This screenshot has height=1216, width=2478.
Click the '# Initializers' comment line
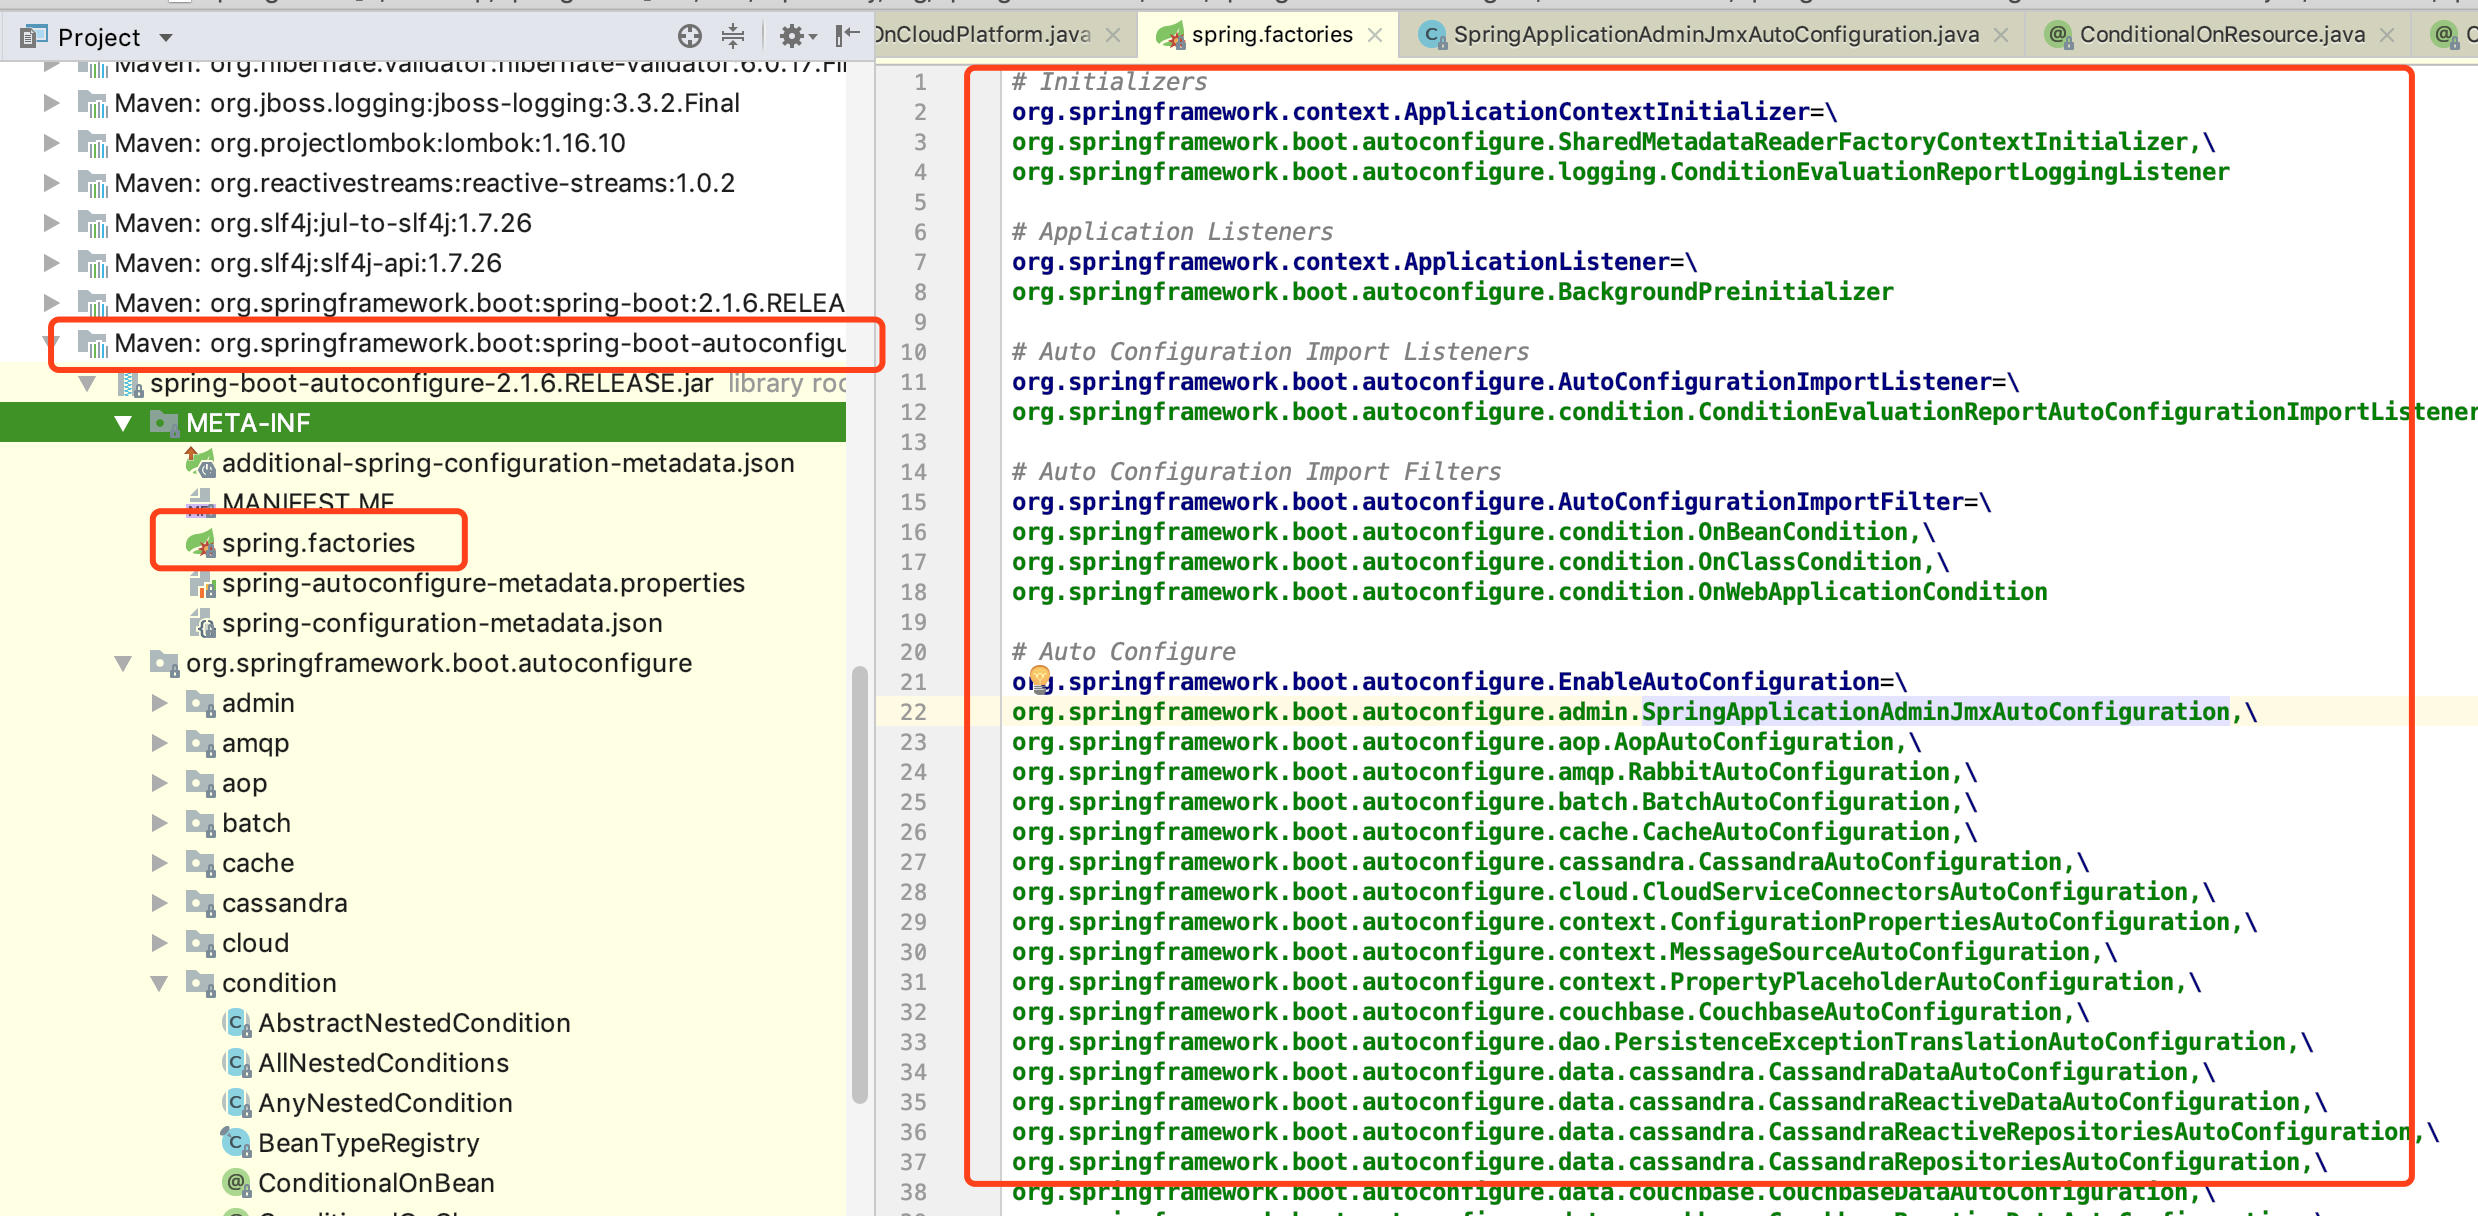[1110, 82]
